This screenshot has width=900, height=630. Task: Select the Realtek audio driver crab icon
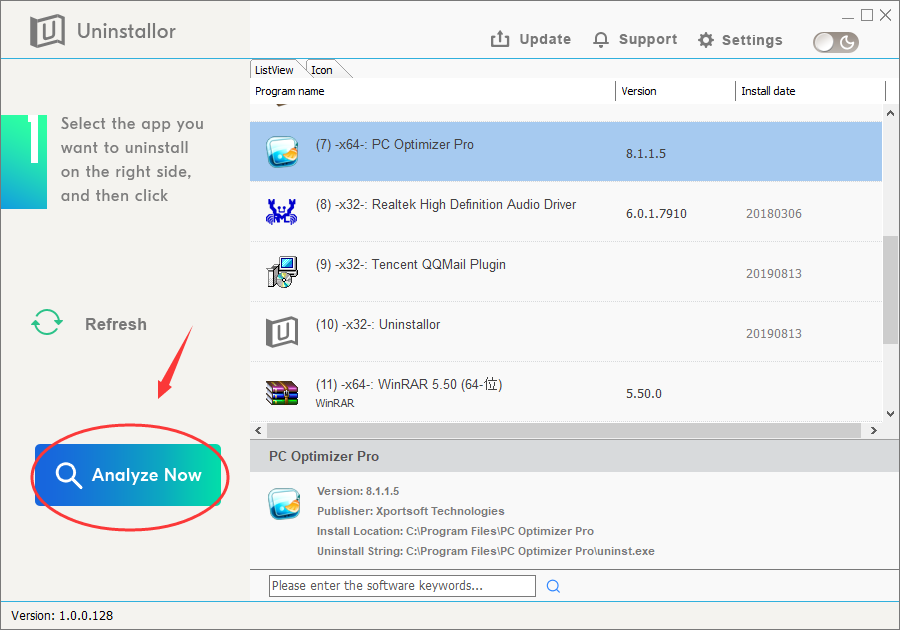[x=281, y=211]
